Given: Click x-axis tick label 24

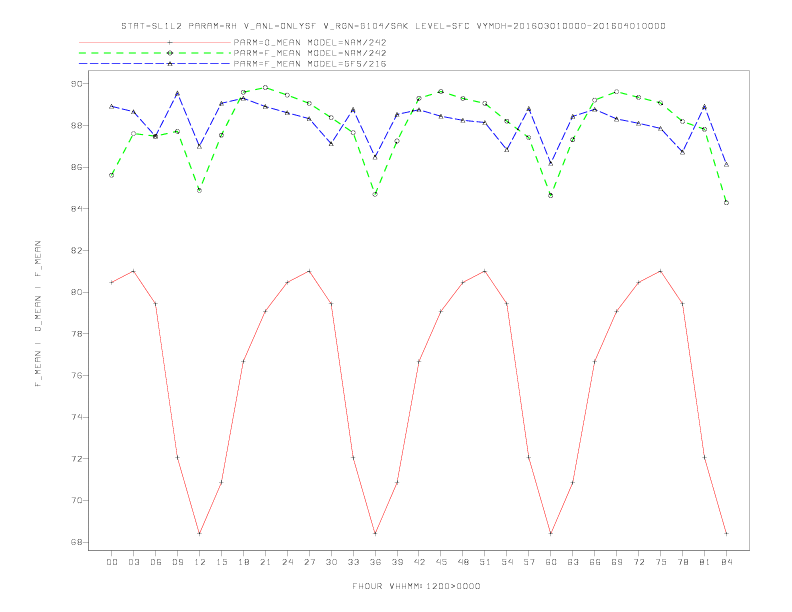Looking at the screenshot, I should point(287,562).
